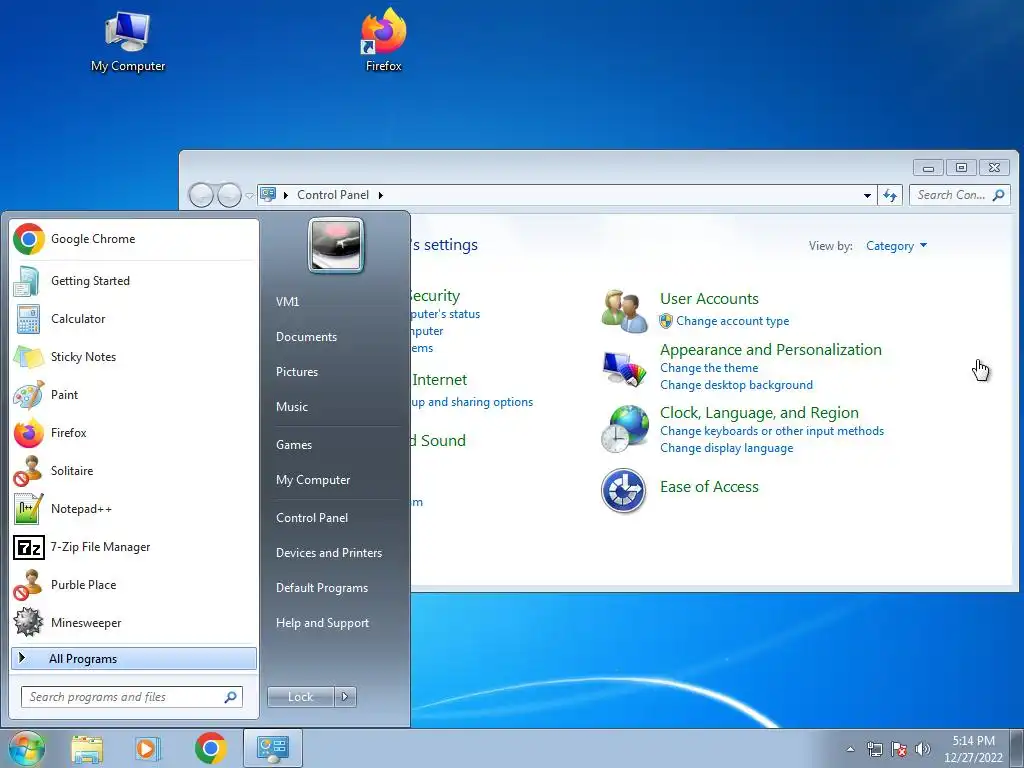
Task: Open Windows Explorer from the taskbar
Action: 87,748
